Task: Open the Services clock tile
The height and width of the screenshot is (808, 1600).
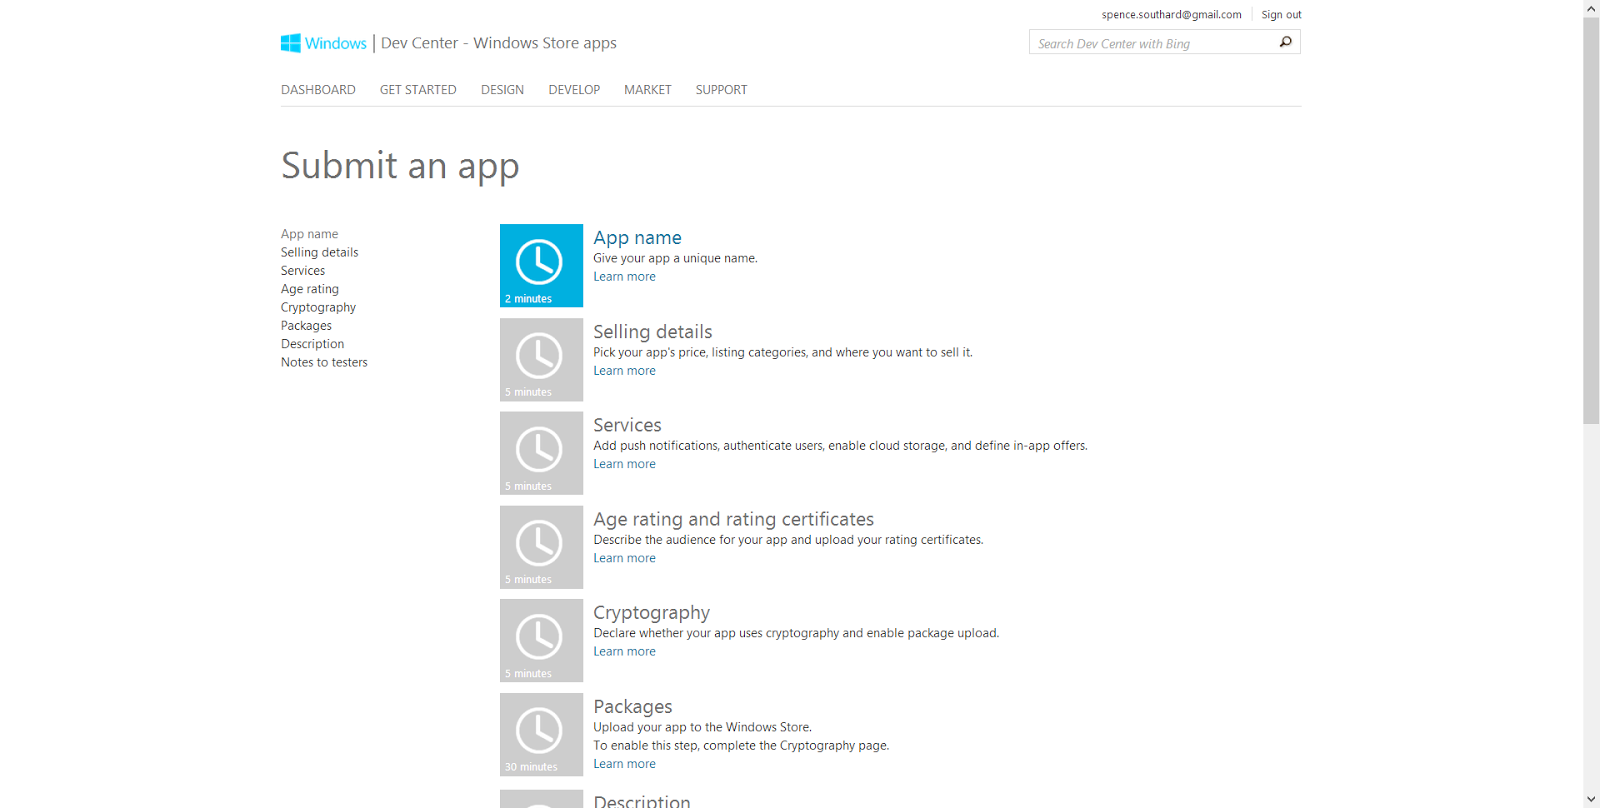Action: pos(541,453)
